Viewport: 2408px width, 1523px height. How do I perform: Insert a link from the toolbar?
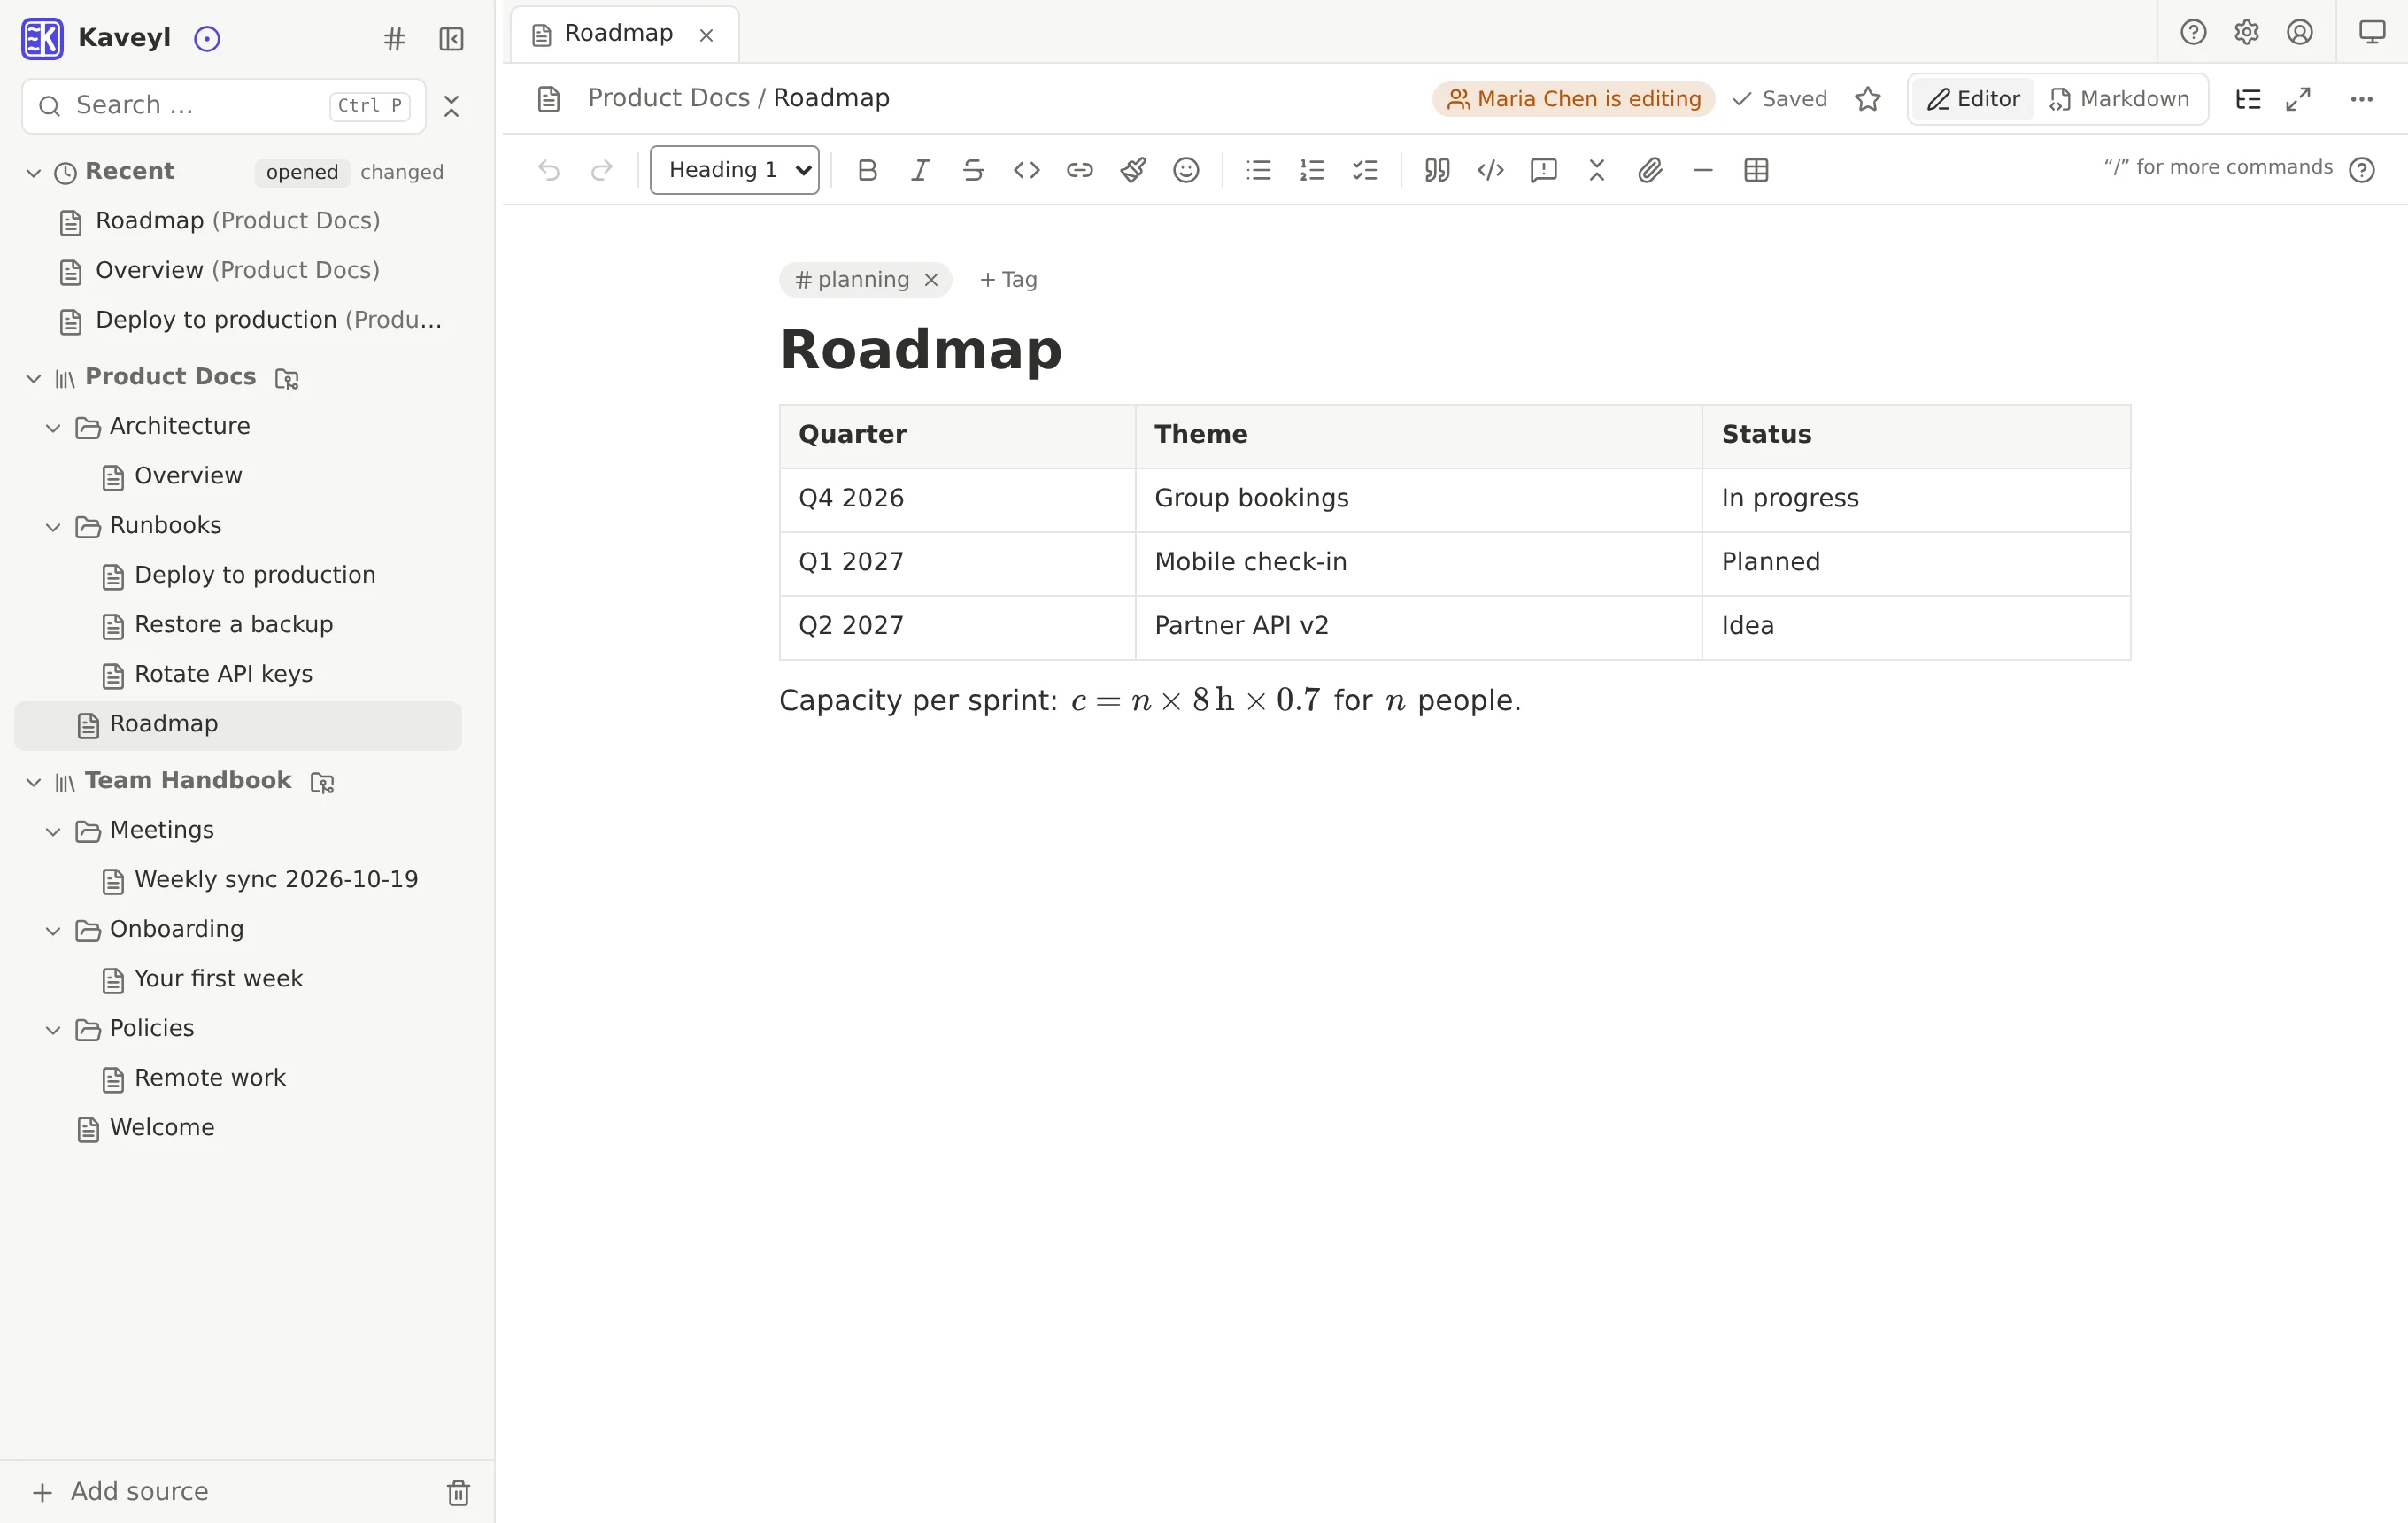(1079, 170)
